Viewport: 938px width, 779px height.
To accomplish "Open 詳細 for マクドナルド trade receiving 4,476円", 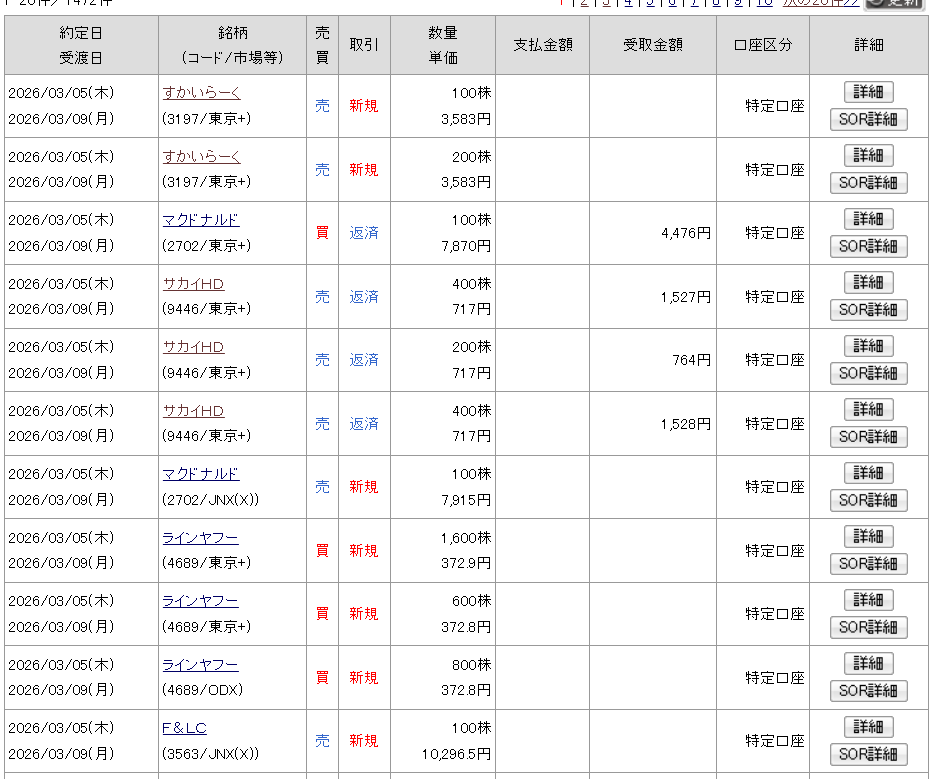I will coord(868,219).
